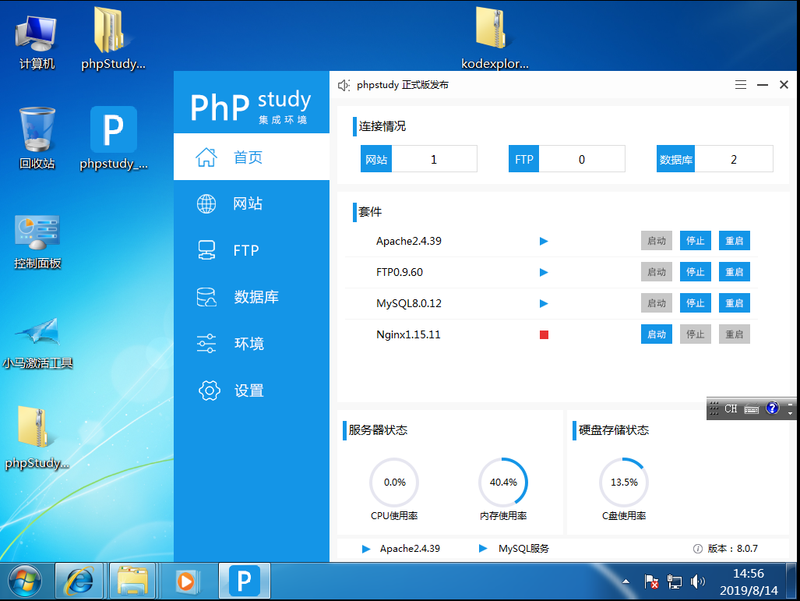Click the database icon beside 数据库
This screenshot has width=800, height=601.
[x=206, y=297]
